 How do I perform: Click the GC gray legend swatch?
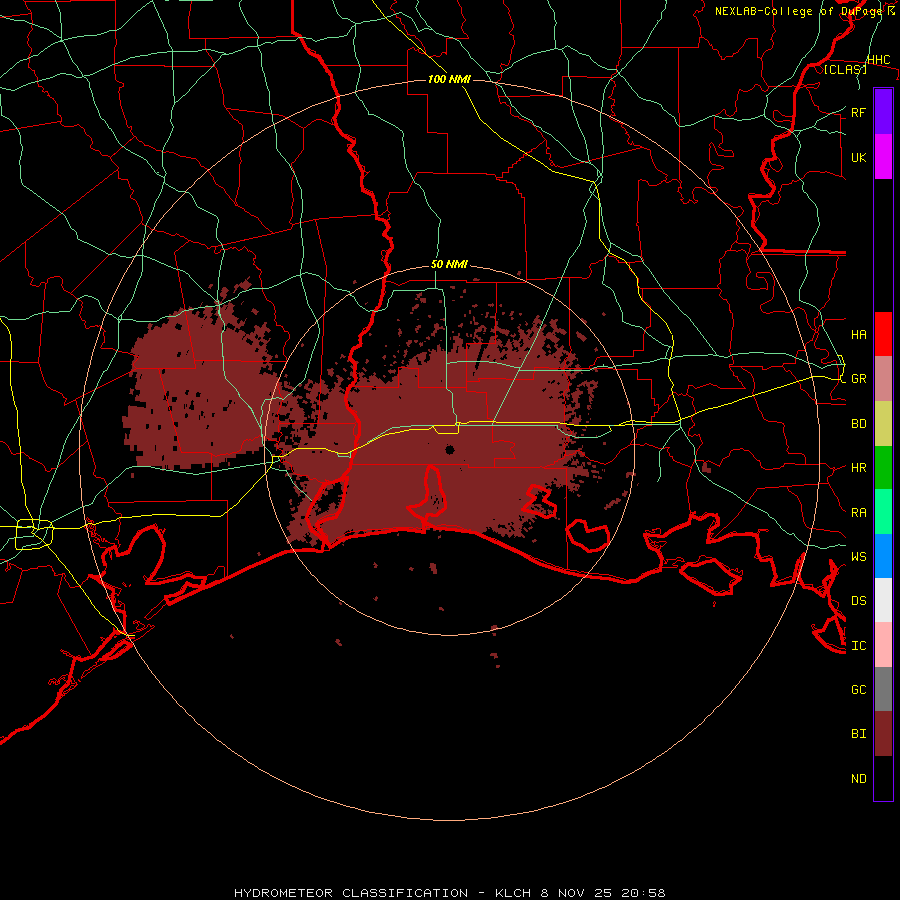883,689
